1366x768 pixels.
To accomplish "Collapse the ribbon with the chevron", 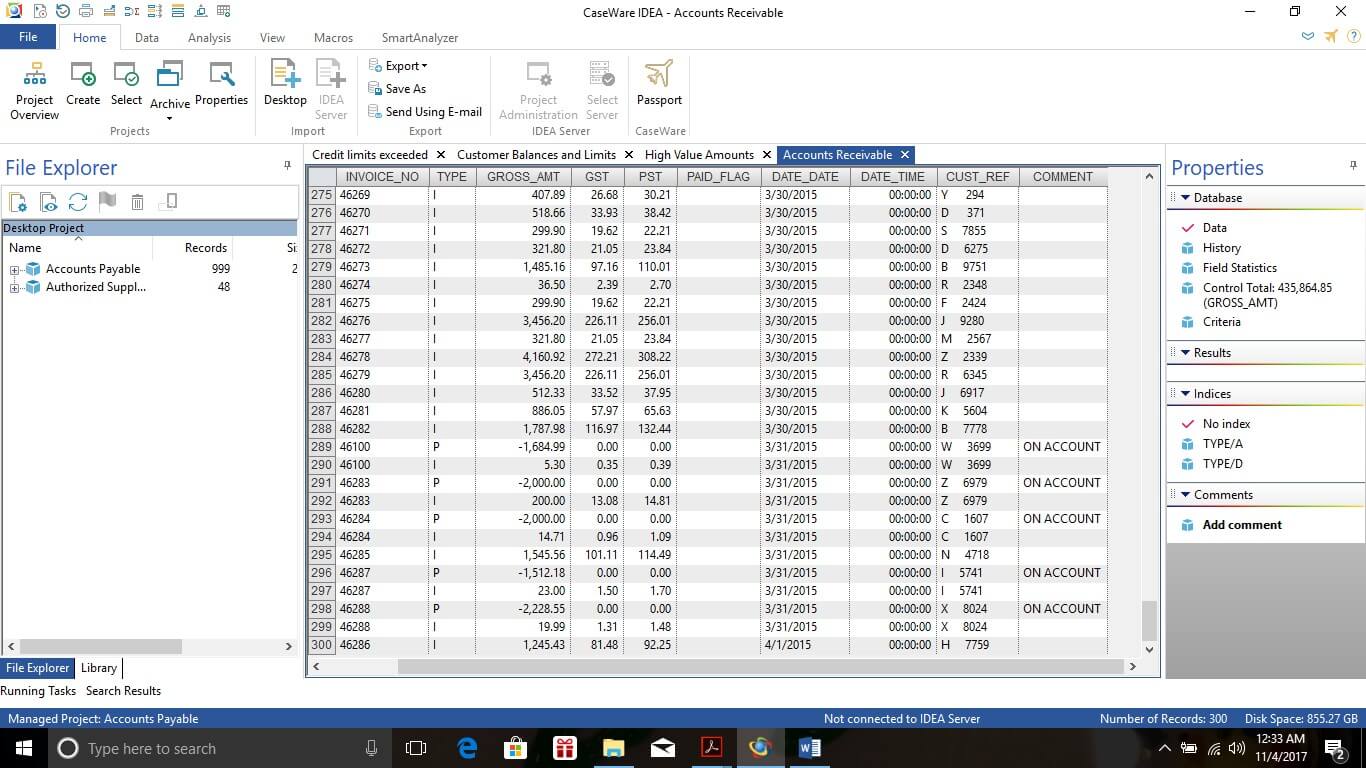I will click(x=1308, y=37).
